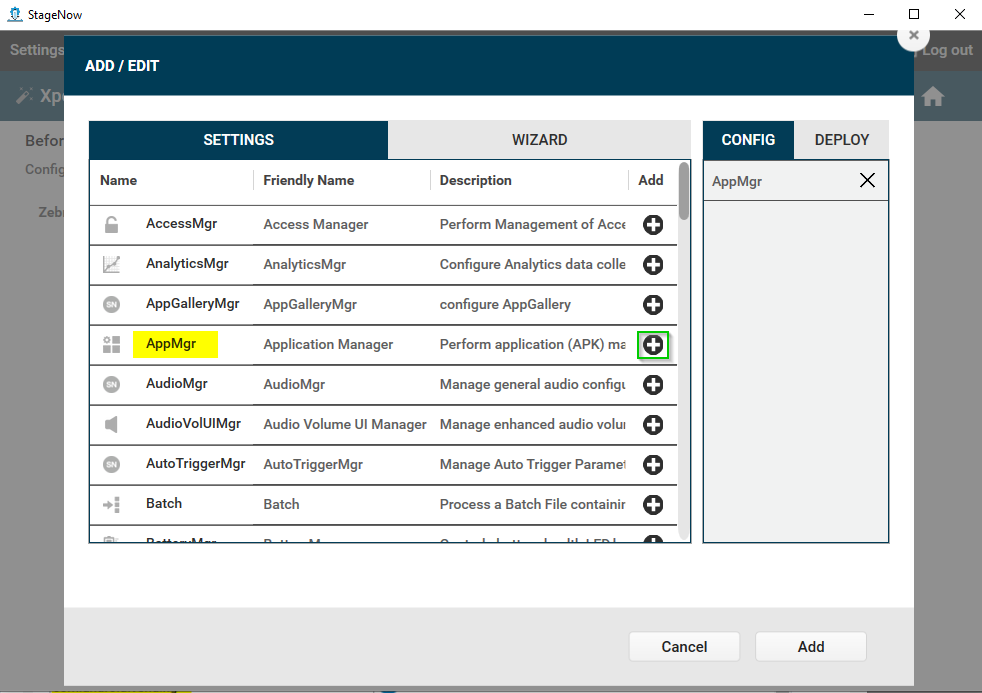Screen dimensions: 982x693
Task: Click the plus icon beside Audio Volume UI Manager
Action: pos(653,425)
